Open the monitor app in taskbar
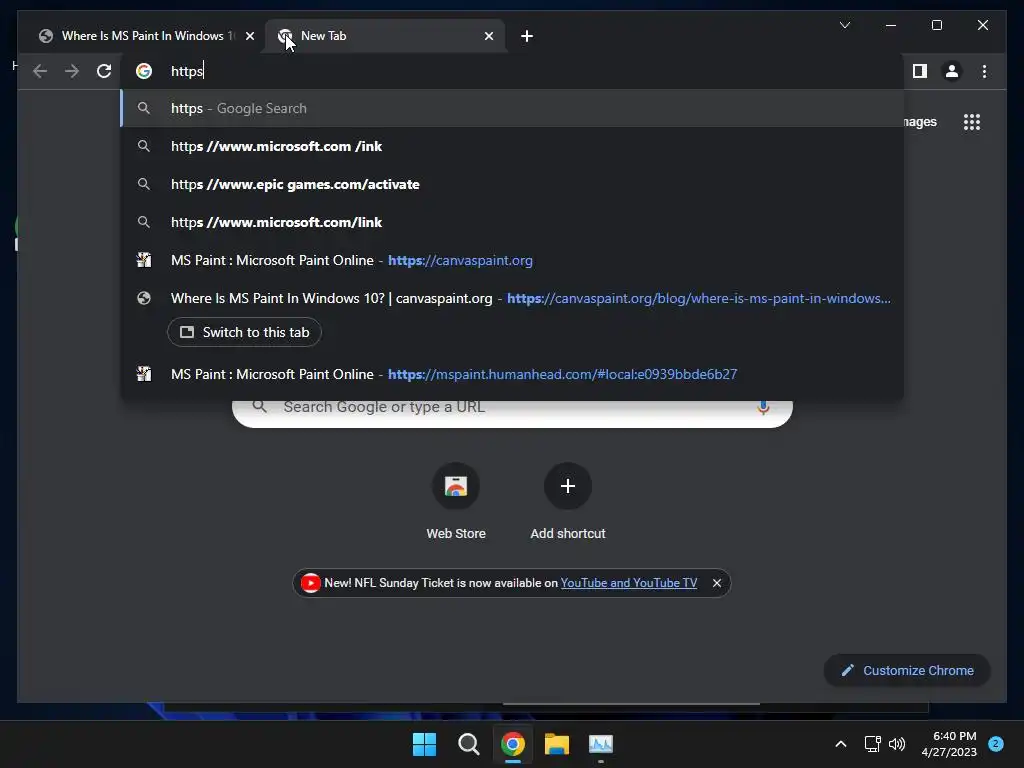The image size is (1024, 768). (601, 744)
